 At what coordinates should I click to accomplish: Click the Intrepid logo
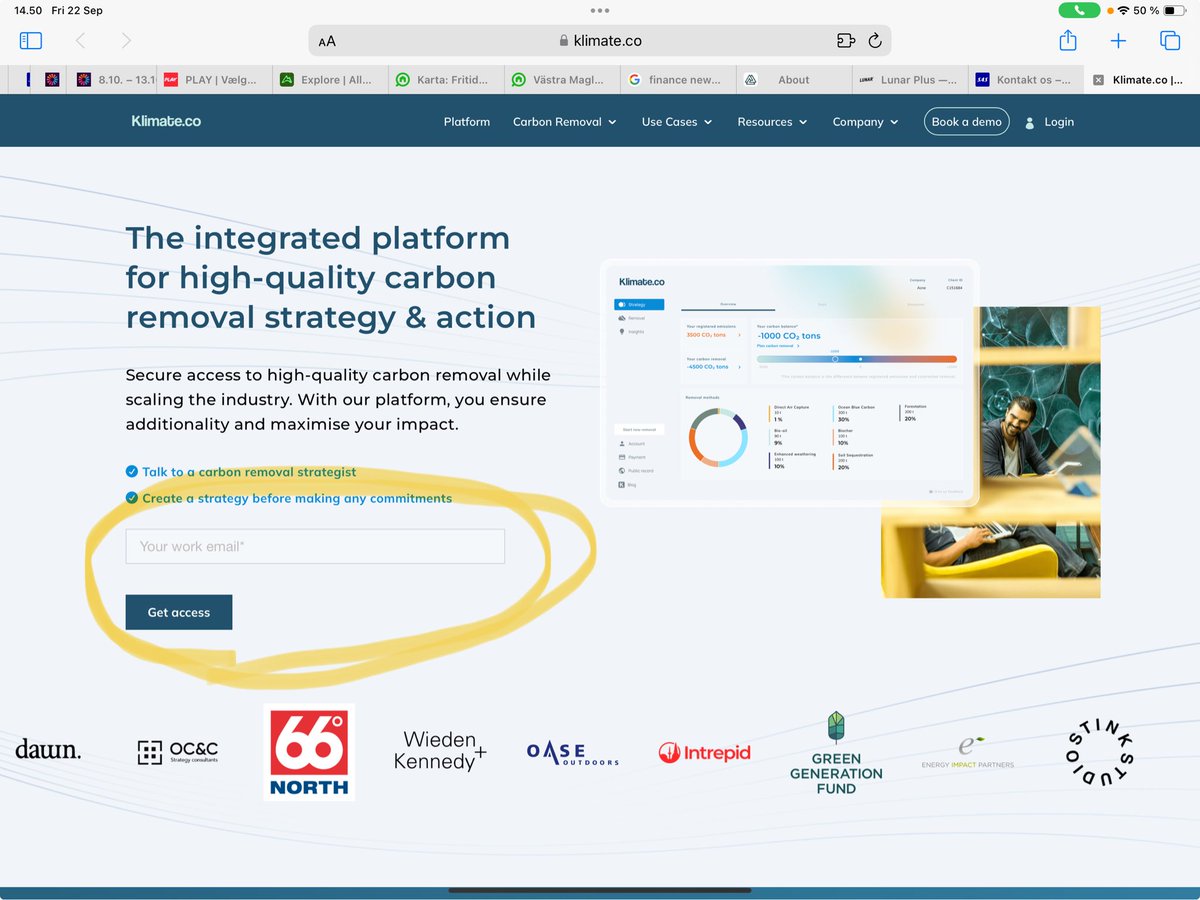point(704,753)
